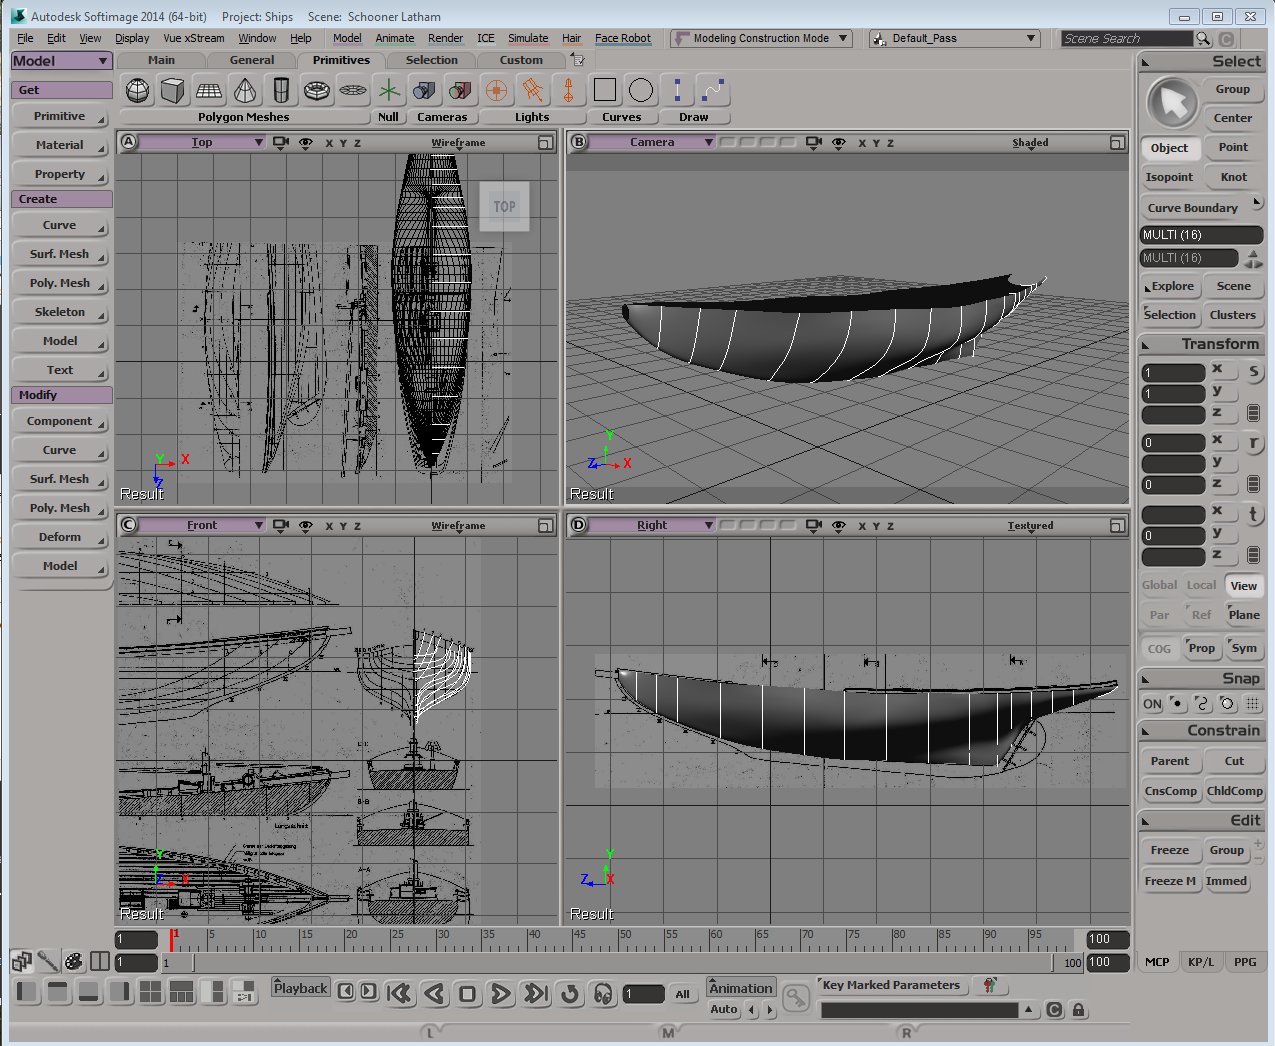Click frame 50 on the timeline

pyautogui.click(x=620, y=941)
